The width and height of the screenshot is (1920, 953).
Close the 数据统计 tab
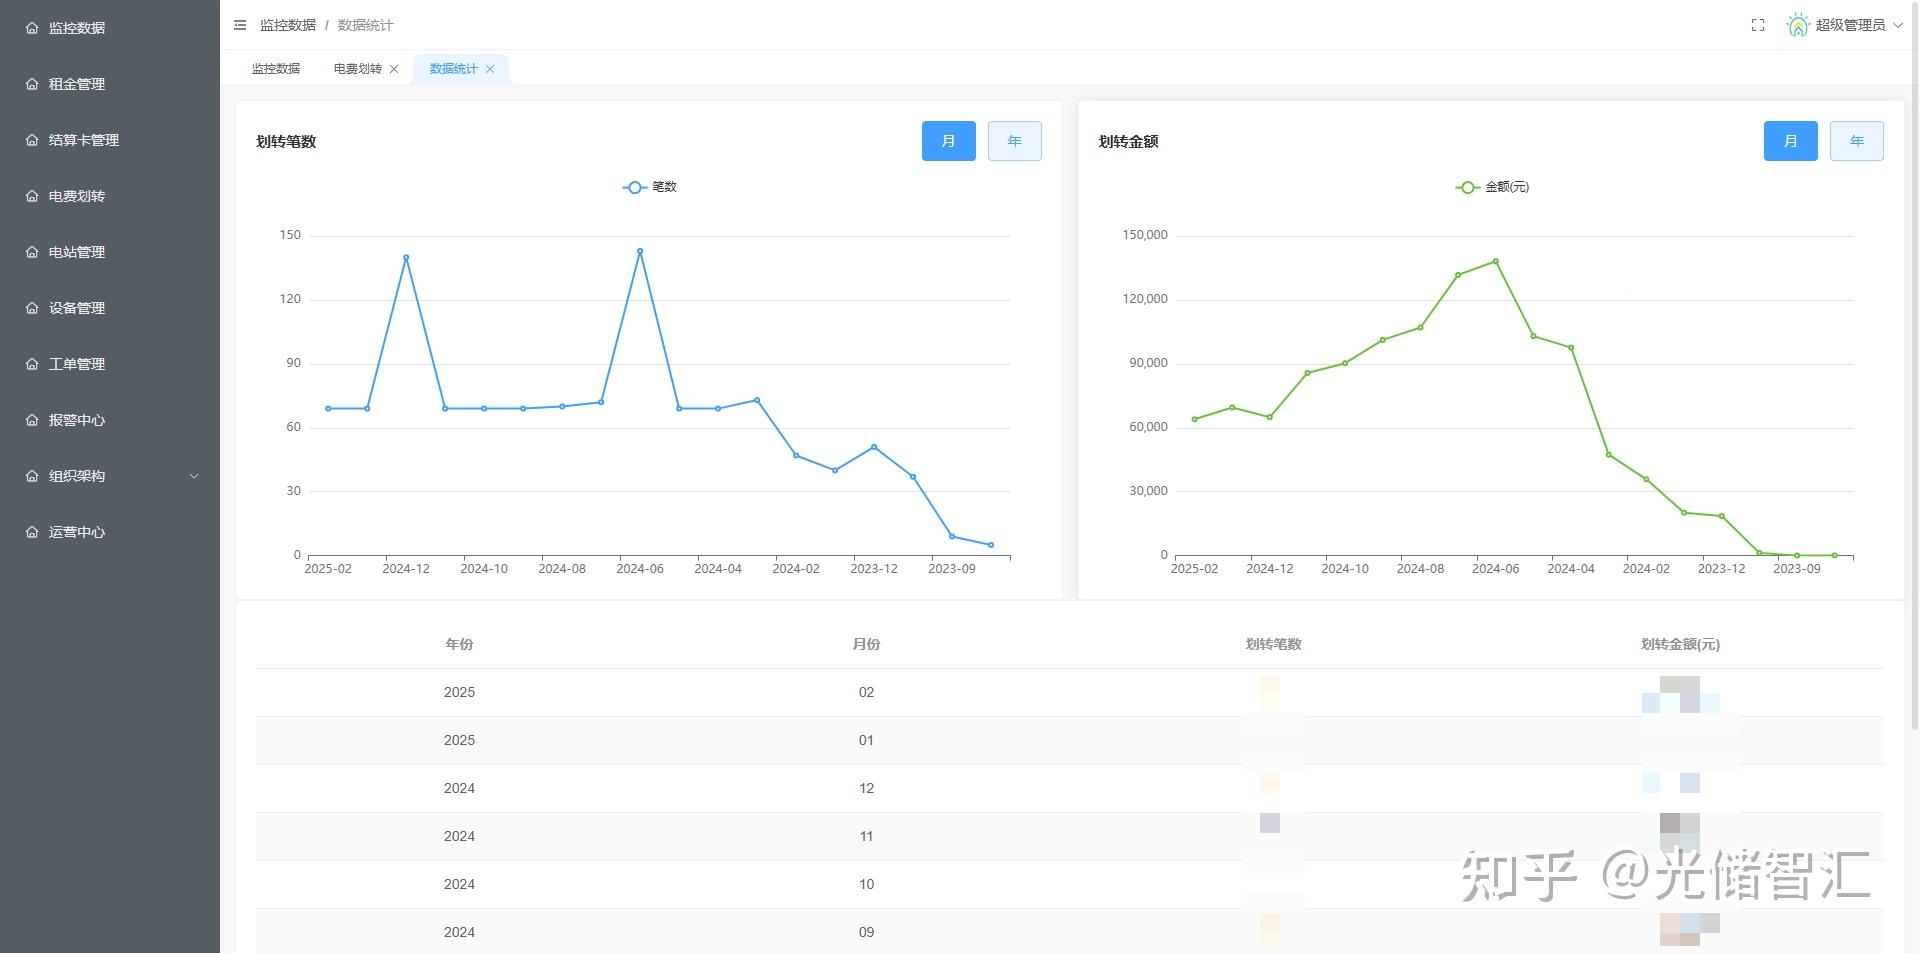pos(490,69)
